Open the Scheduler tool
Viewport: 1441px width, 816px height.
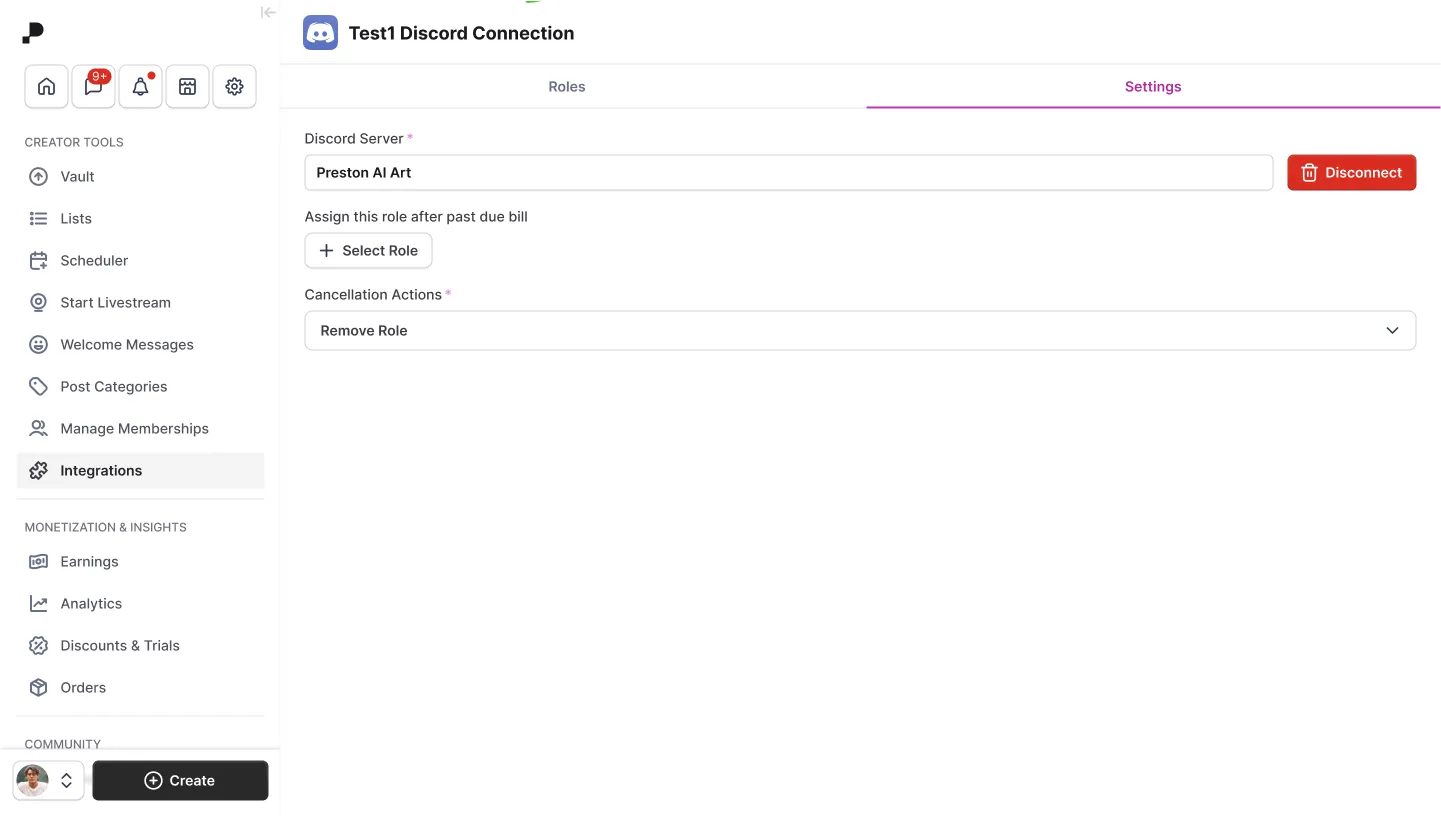pyautogui.click(x=93, y=260)
